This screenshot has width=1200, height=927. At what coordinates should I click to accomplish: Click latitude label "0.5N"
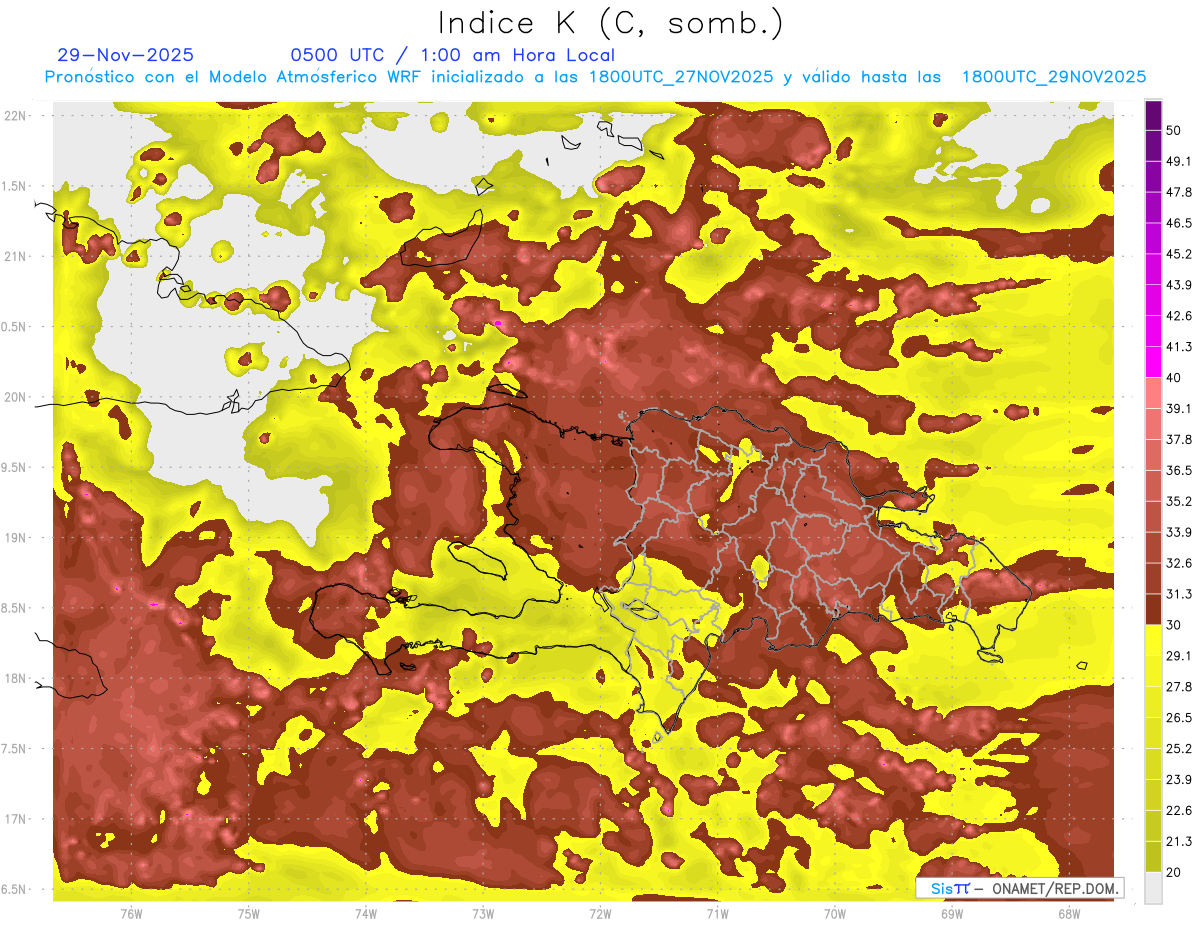tap(15, 327)
